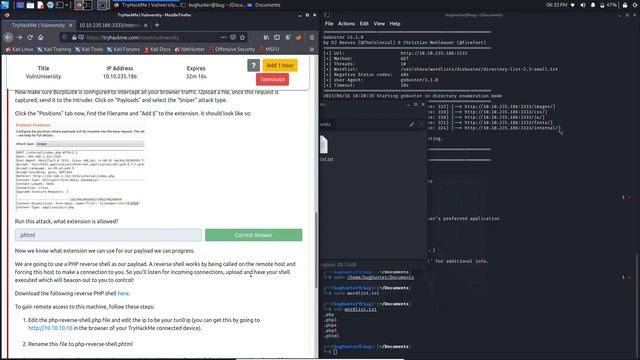Open the notifications bell tray icon
The width and height of the screenshot is (640, 360).
pyautogui.click(x=593, y=5)
